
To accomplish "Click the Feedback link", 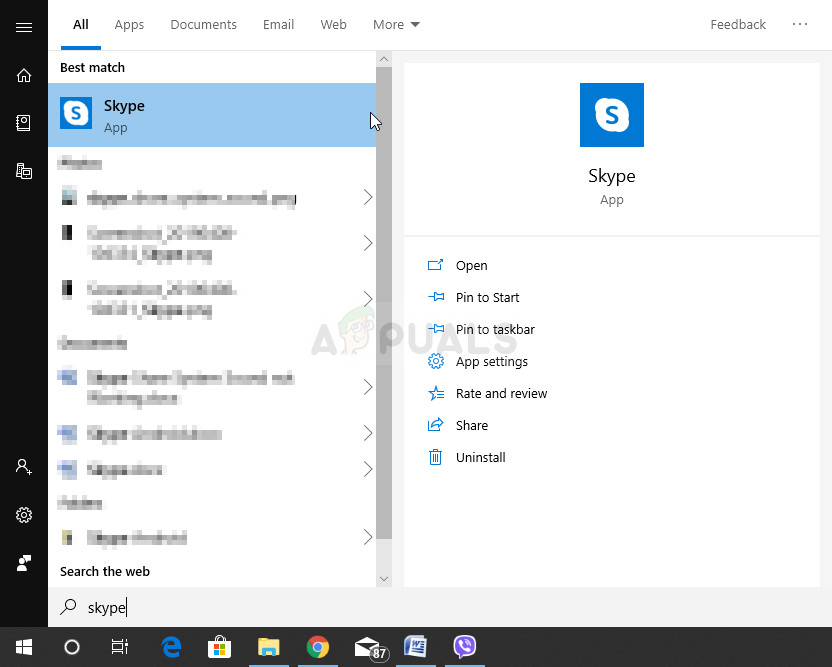I will [738, 24].
